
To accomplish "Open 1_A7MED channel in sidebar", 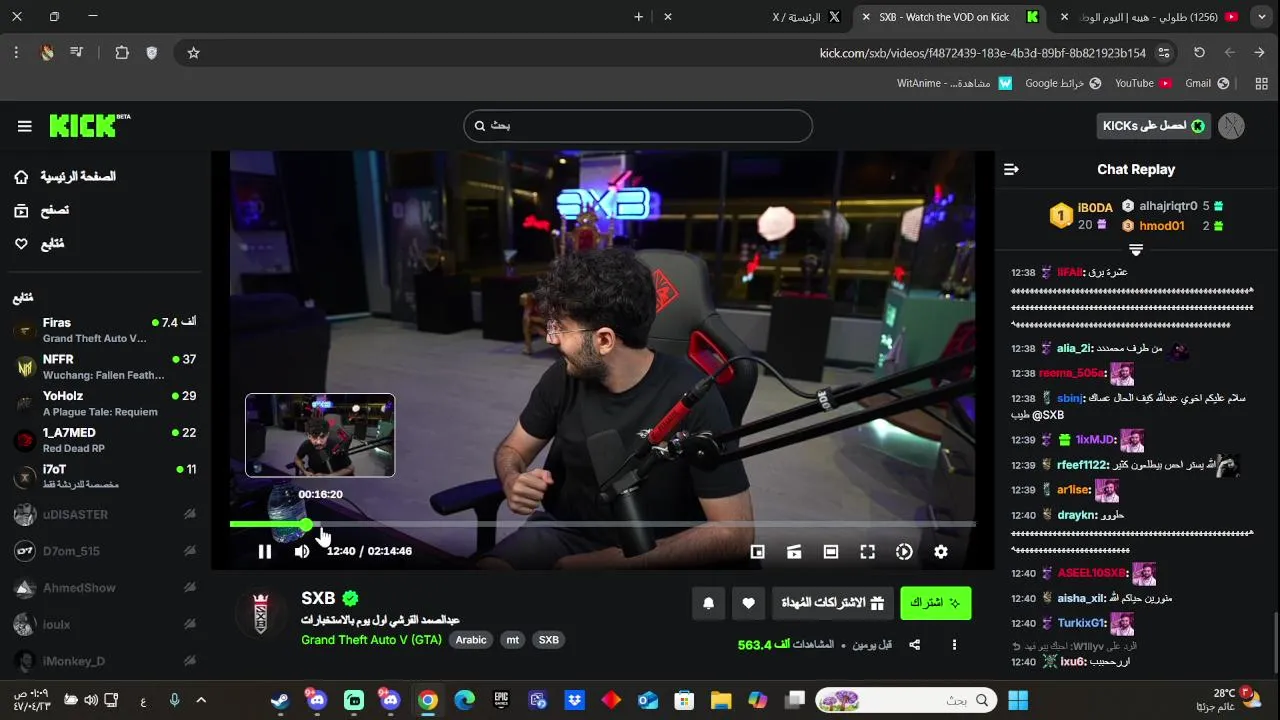I will 105,440.
